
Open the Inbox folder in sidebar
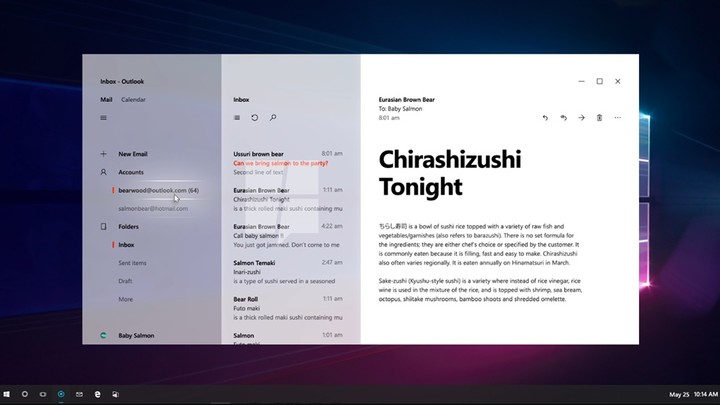pos(126,245)
